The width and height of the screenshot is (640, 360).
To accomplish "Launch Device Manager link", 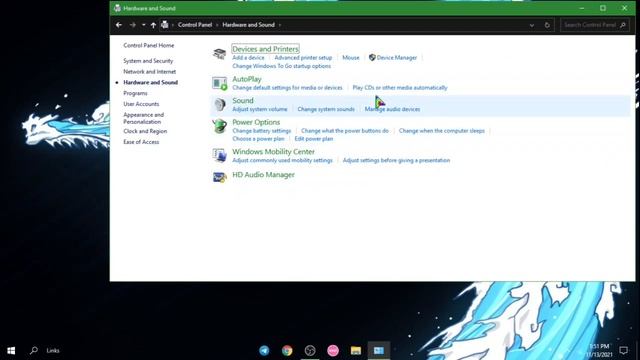I will [x=396, y=58].
